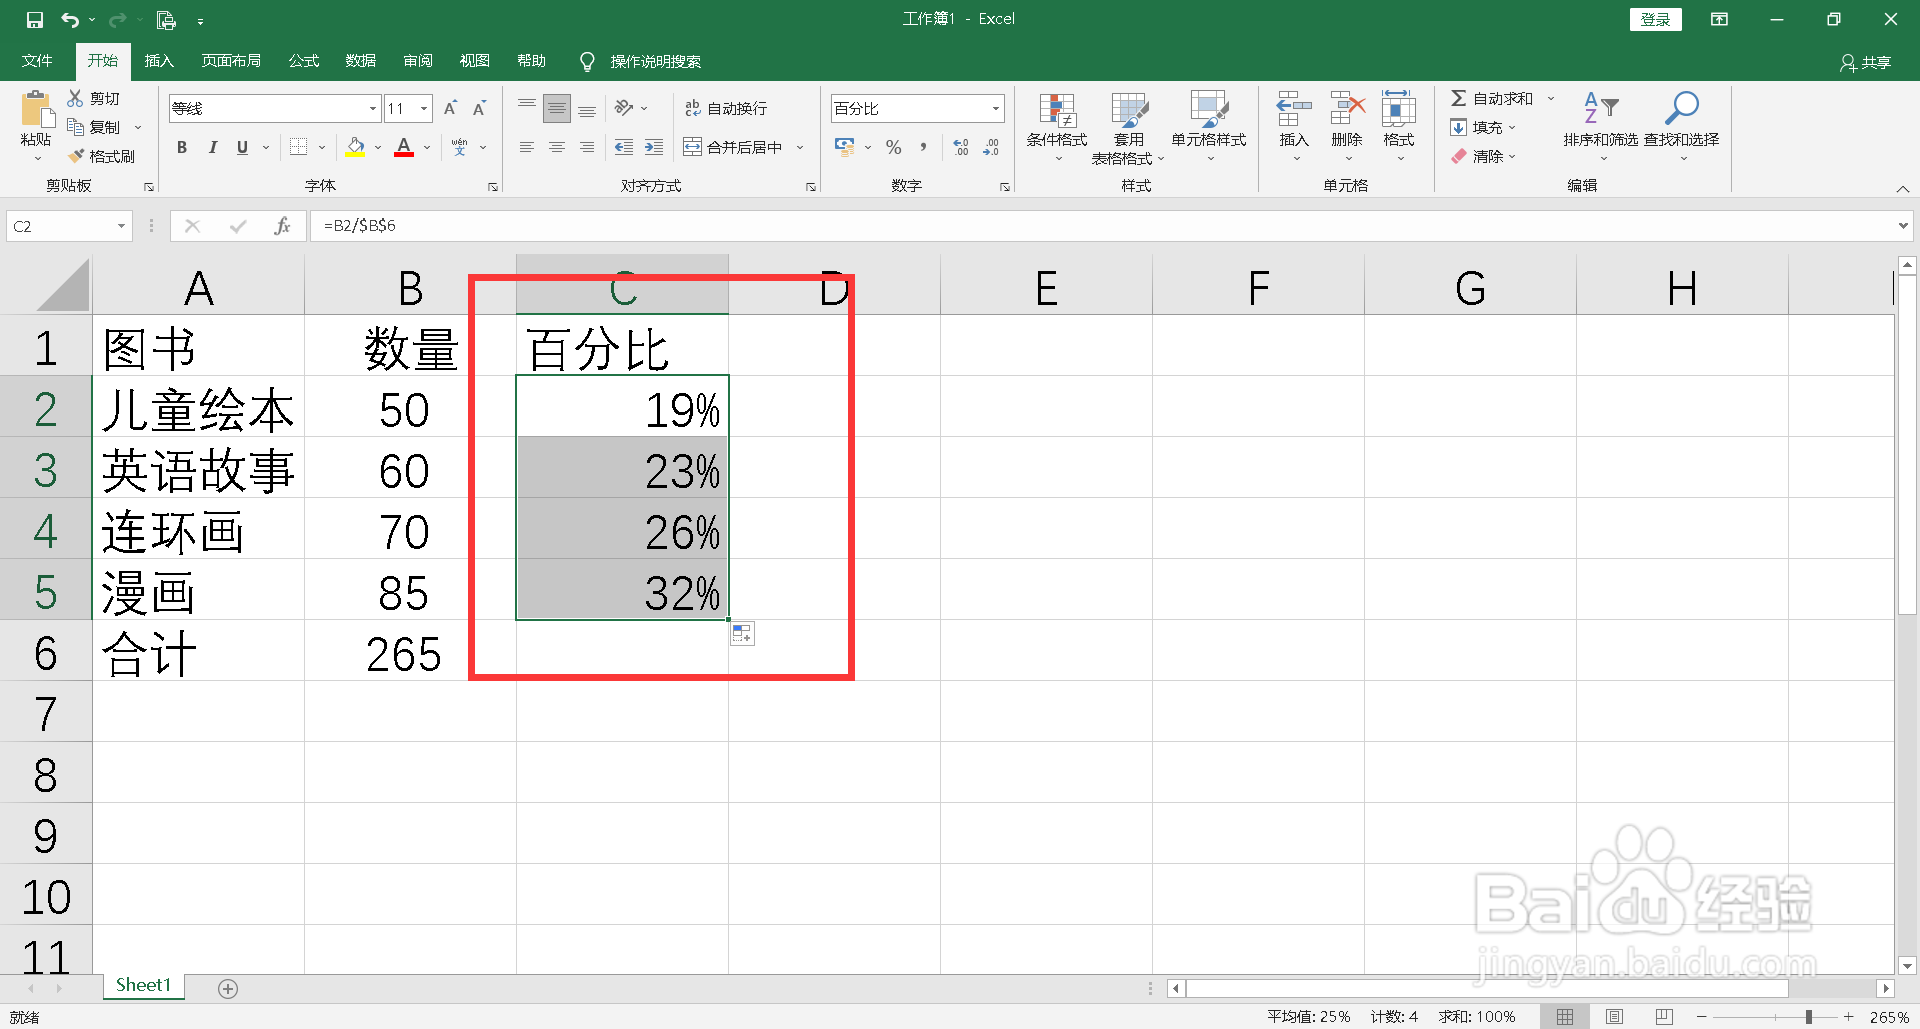Image resolution: width=1920 pixels, height=1029 pixels.
Task: Click the Paste clipboard icon
Action: [36, 110]
